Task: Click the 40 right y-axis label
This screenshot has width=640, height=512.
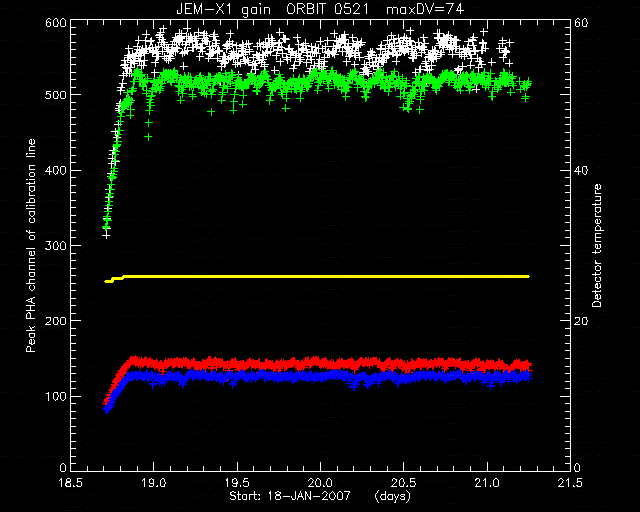Action: tap(581, 170)
